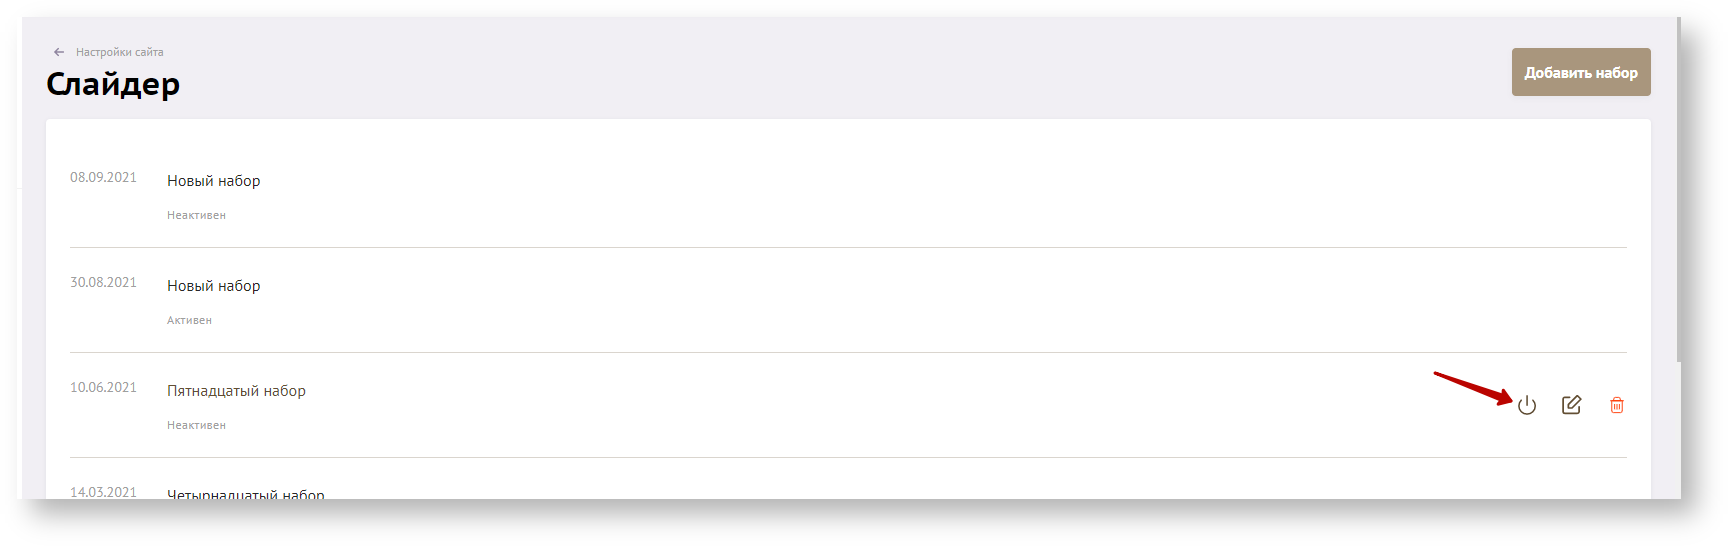The width and height of the screenshot is (1729, 547).
Task: Toggle activation of Пятнадцатый набор with power icon
Action: coord(1526,405)
